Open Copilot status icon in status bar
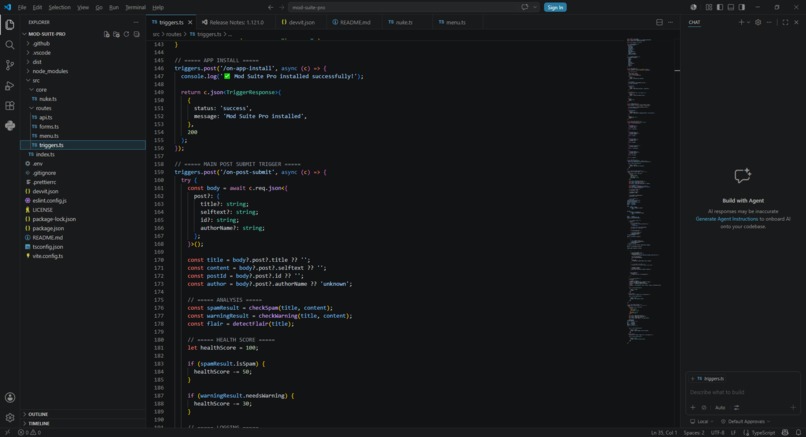This screenshot has height=437, width=806. [x=785, y=432]
